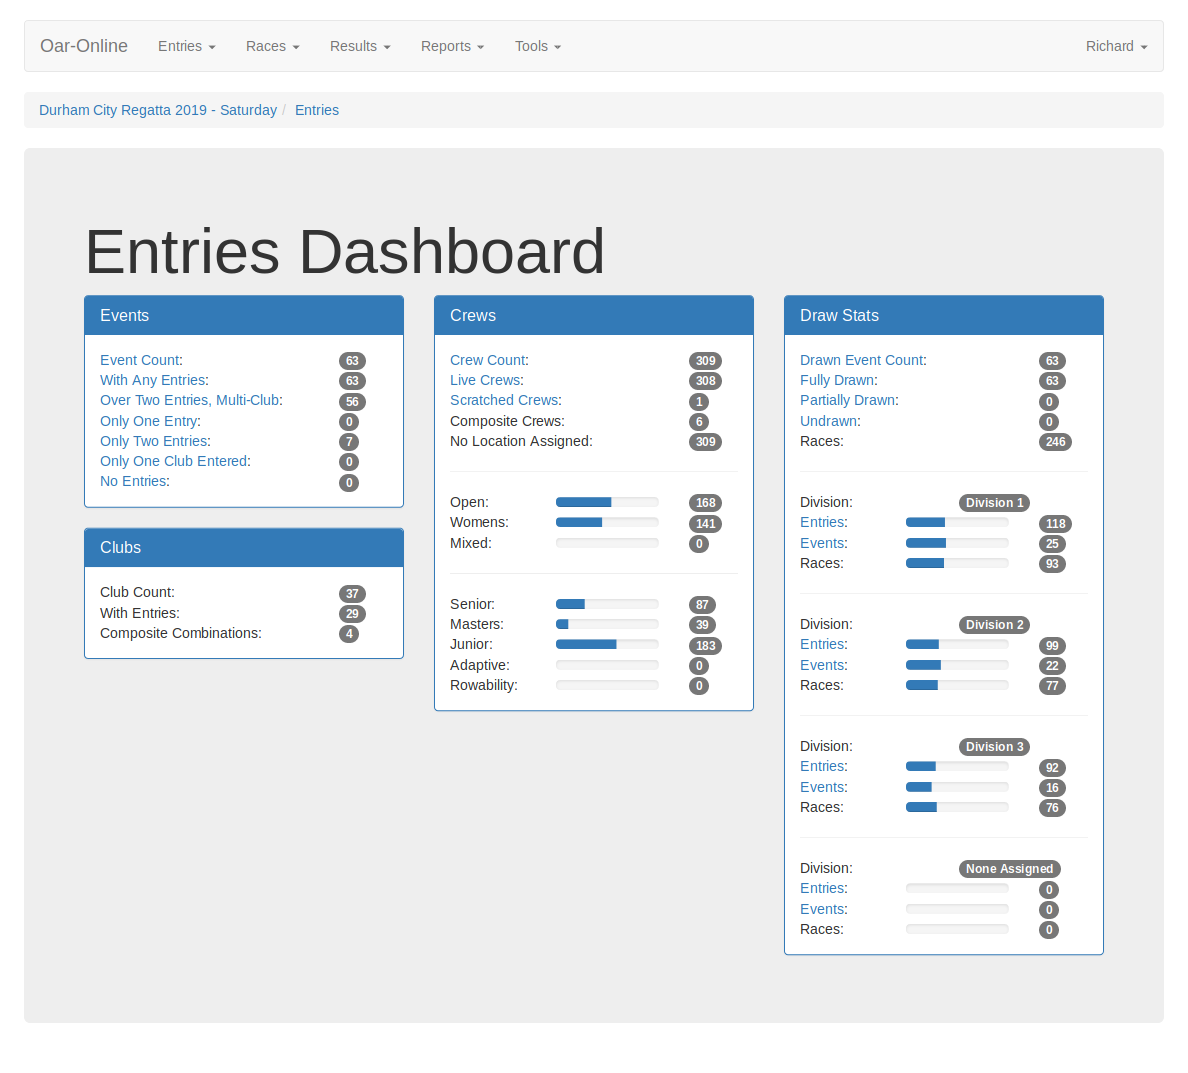Screen dimensions: 1188x1073
Task: Go to Durham City Regatta 2019 breadcrumb
Action: click(x=158, y=110)
